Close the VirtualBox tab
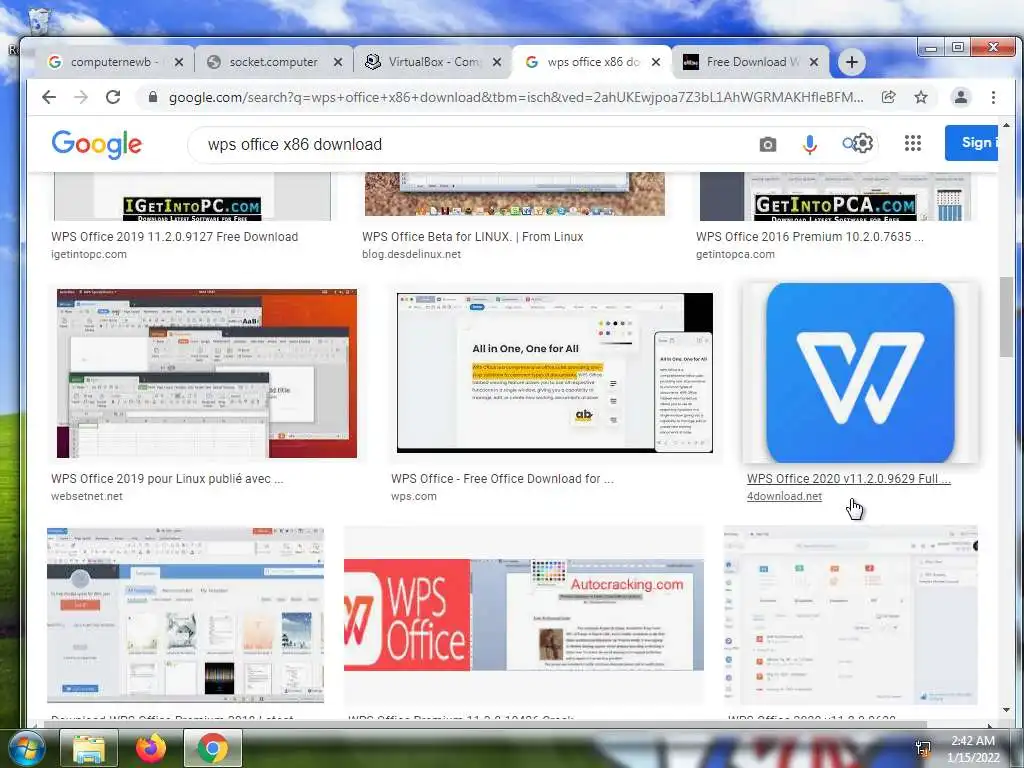 click(x=497, y=62)
